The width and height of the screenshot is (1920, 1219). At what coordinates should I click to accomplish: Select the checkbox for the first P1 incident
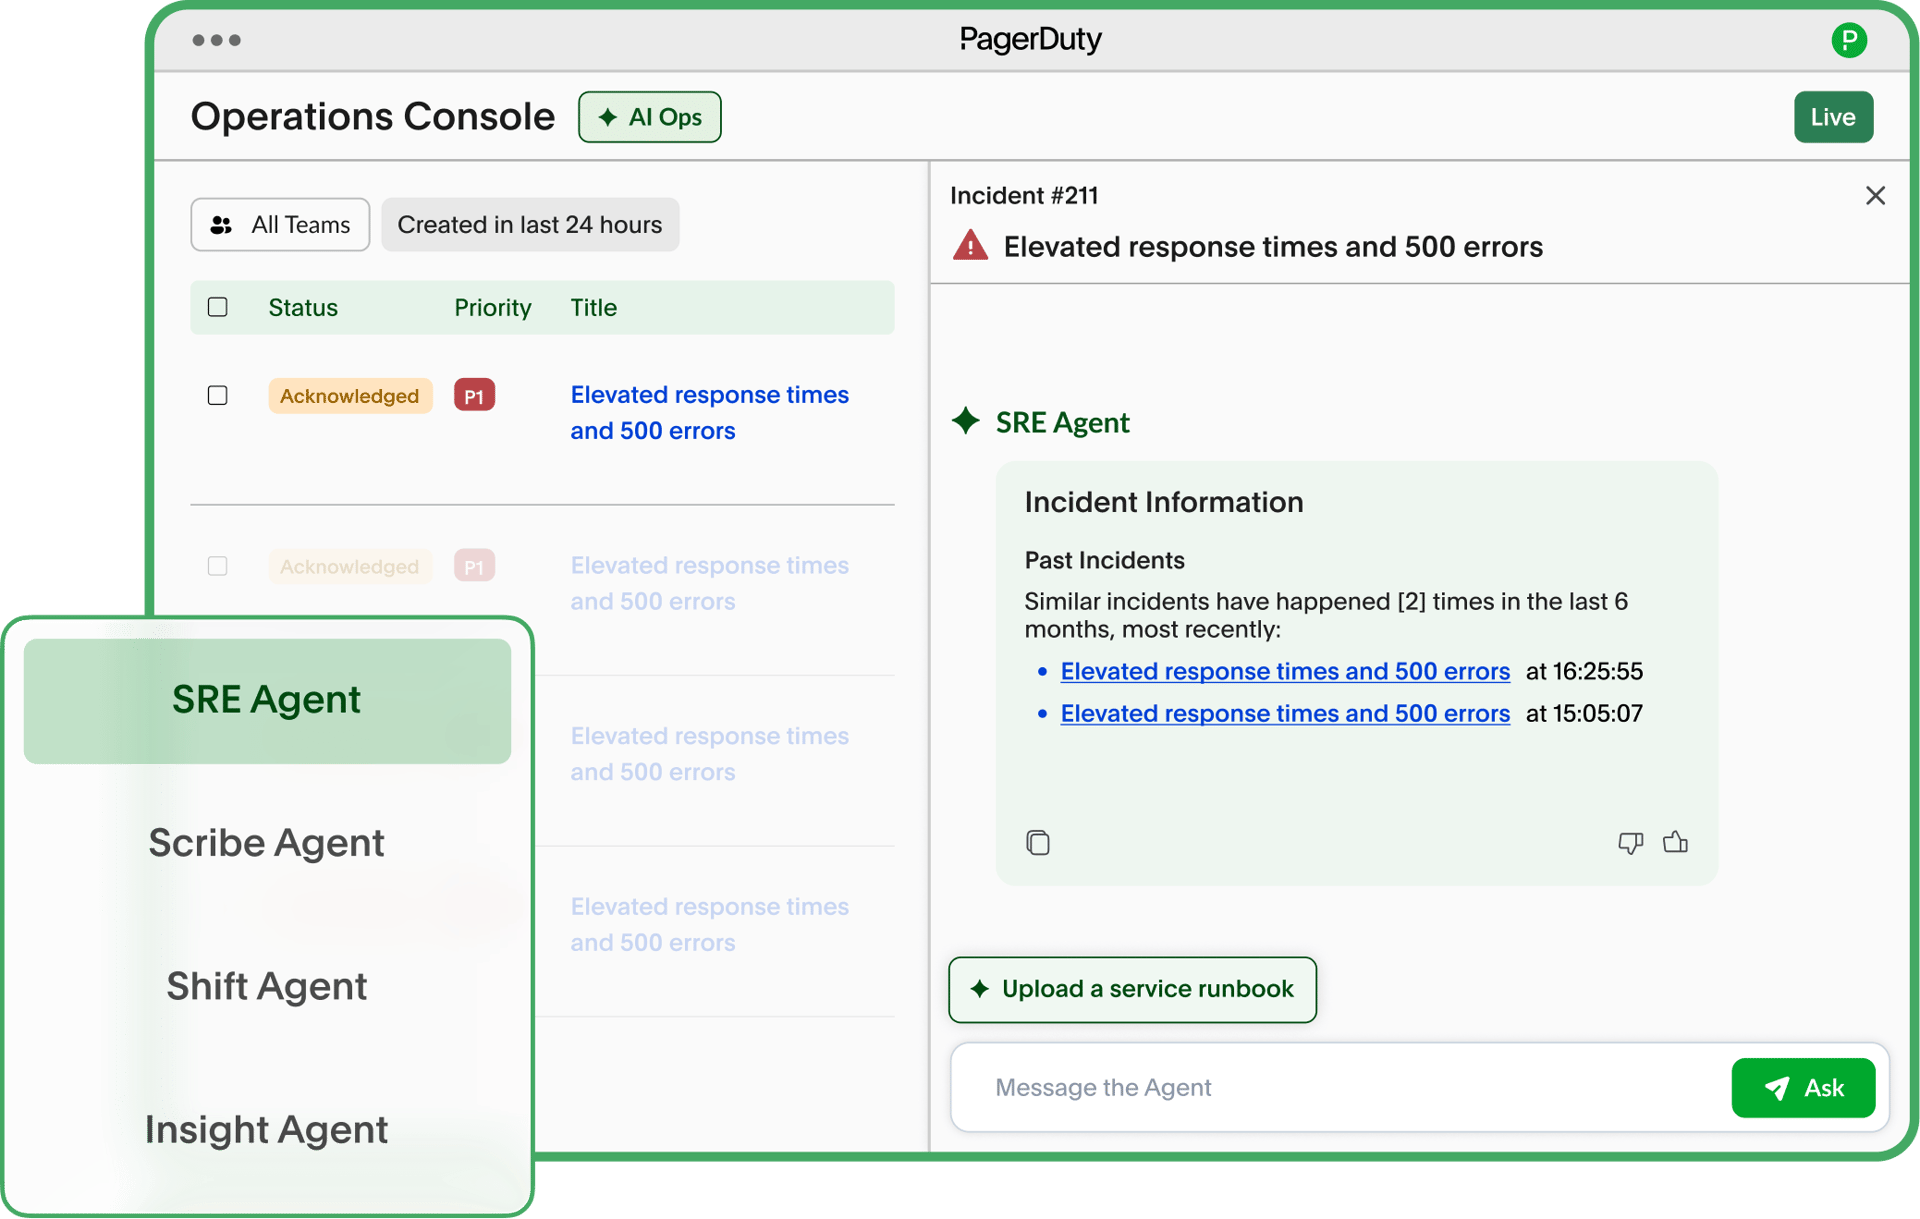click(x=217, y=395)
